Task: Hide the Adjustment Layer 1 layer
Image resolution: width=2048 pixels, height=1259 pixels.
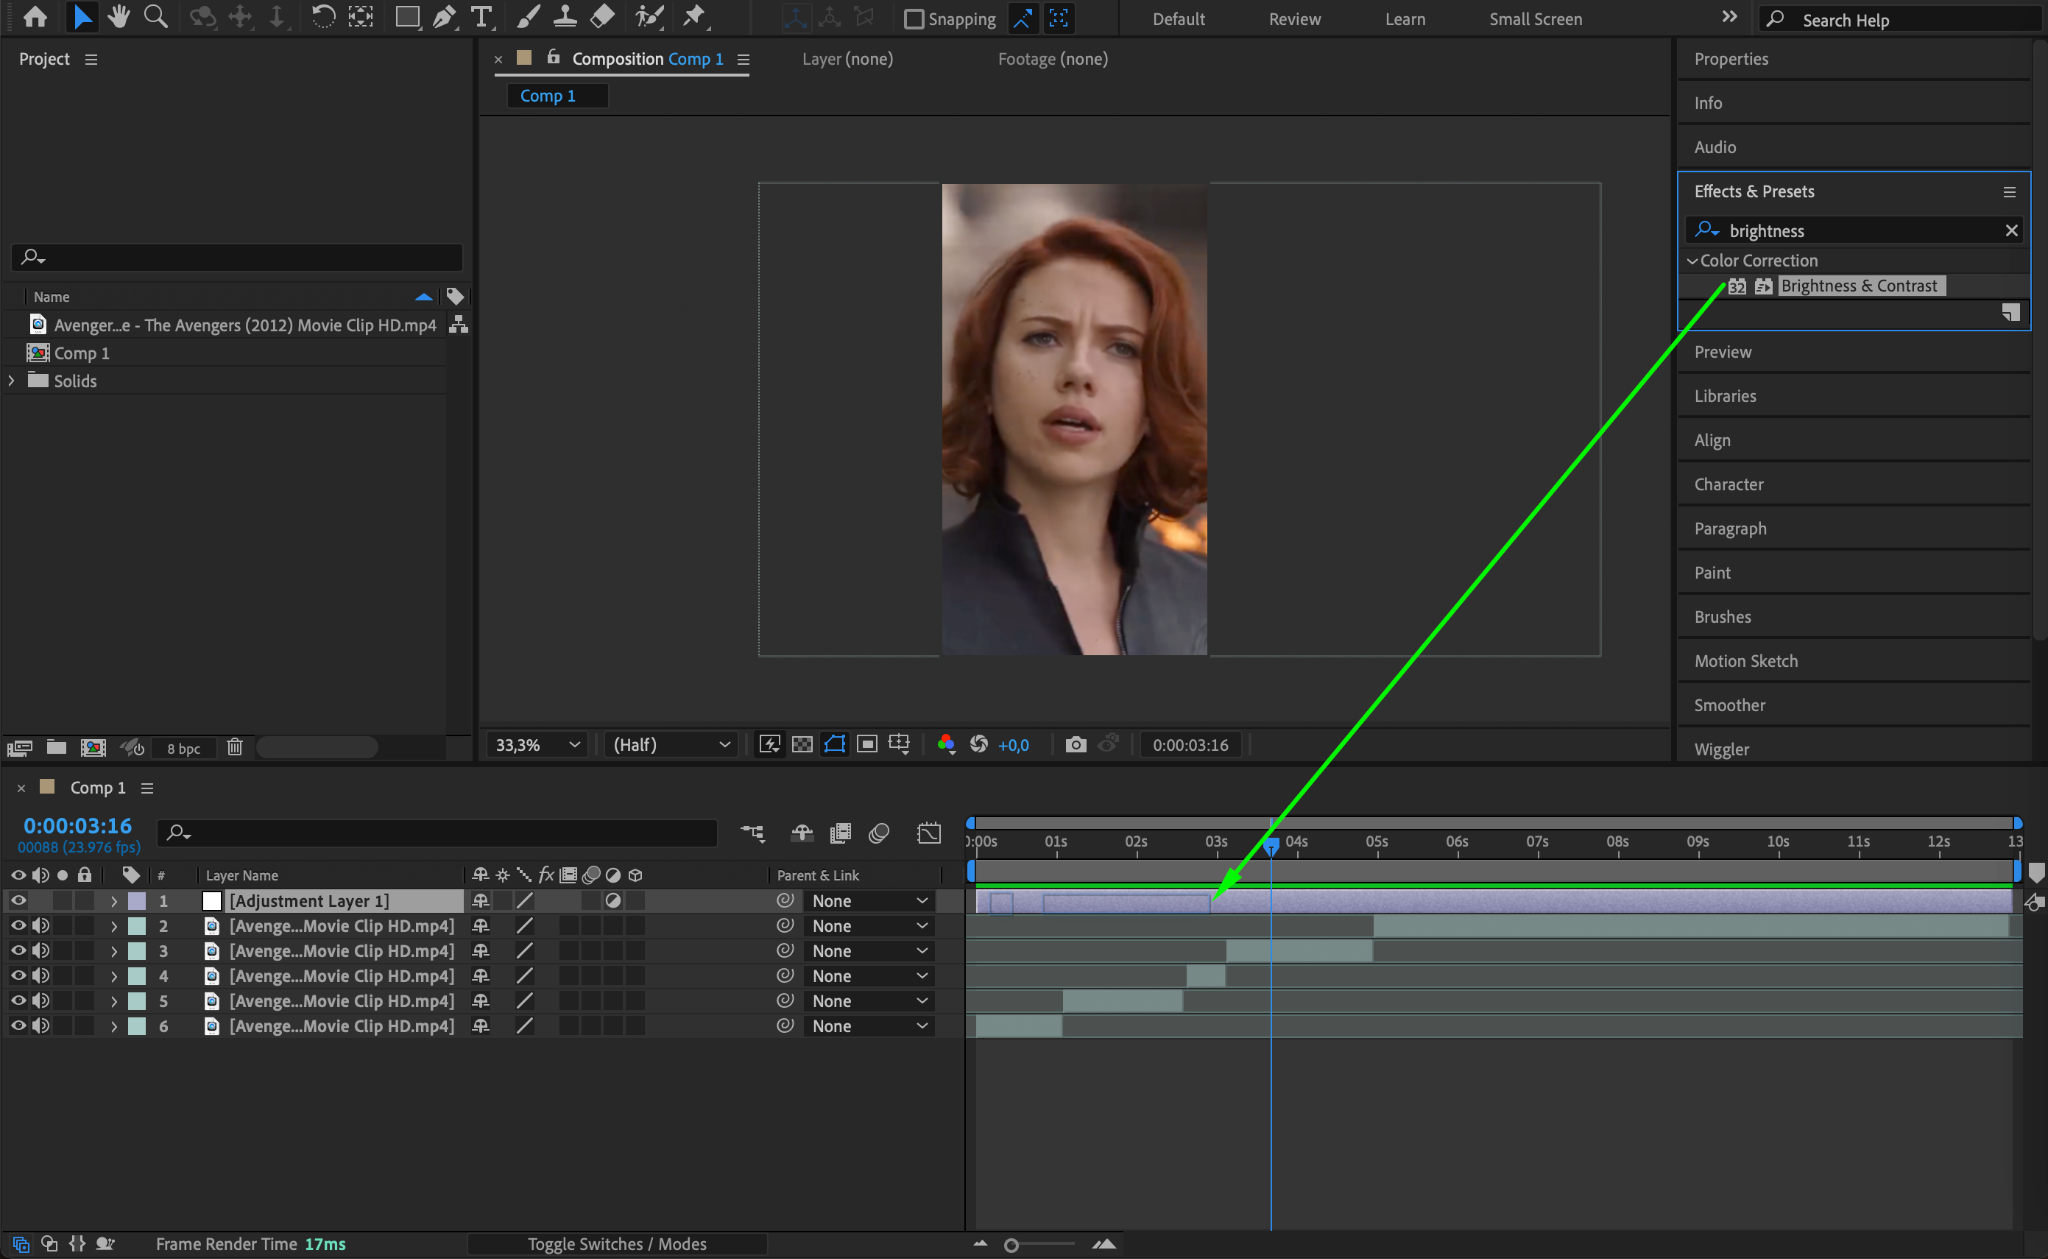Action: (18, 901)
